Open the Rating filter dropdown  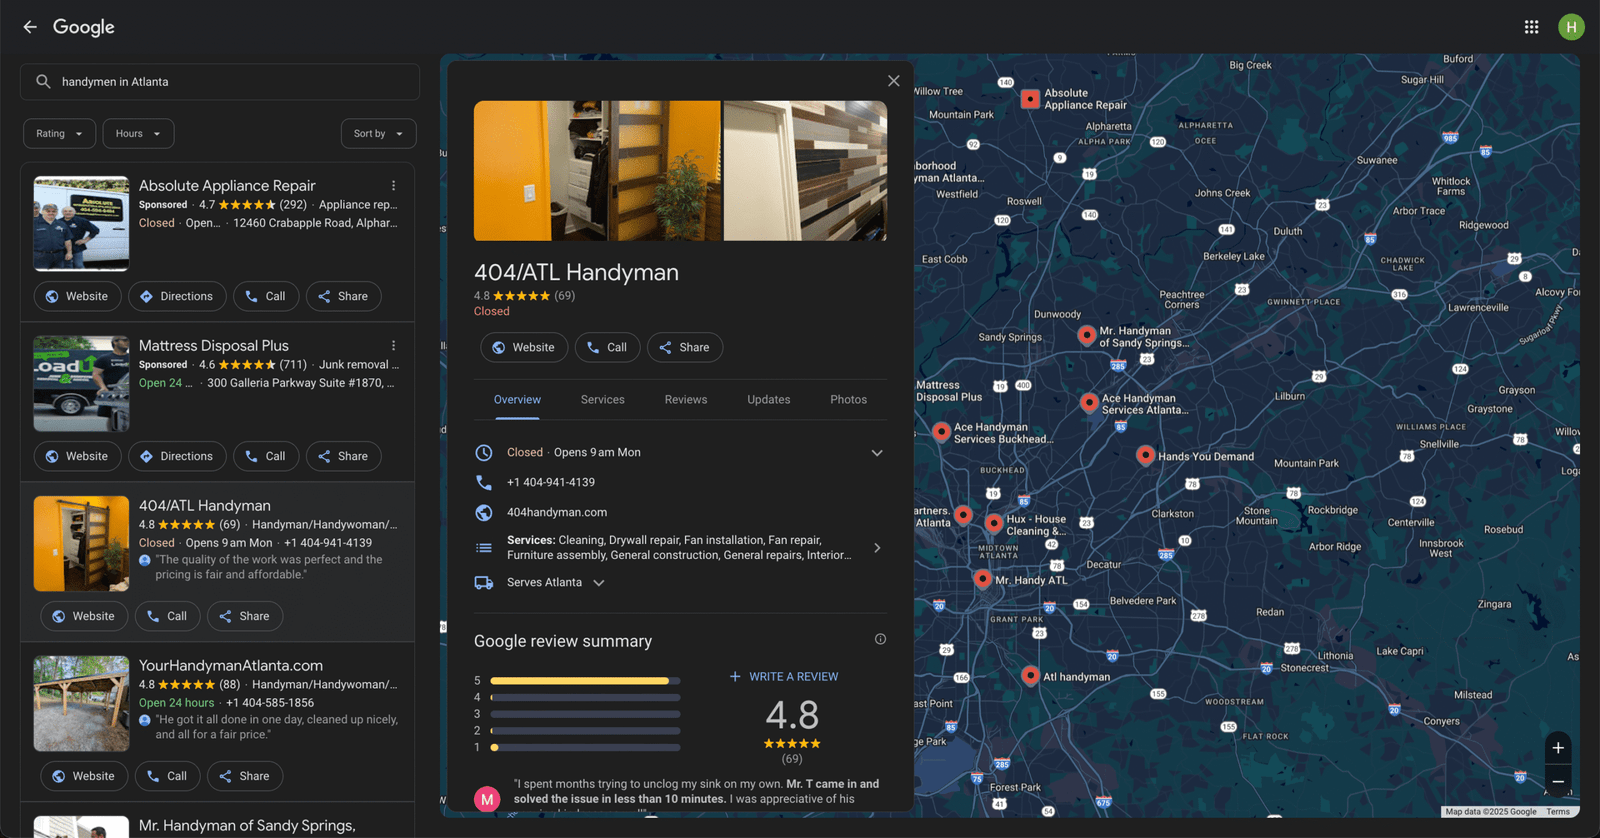[60, 133]
